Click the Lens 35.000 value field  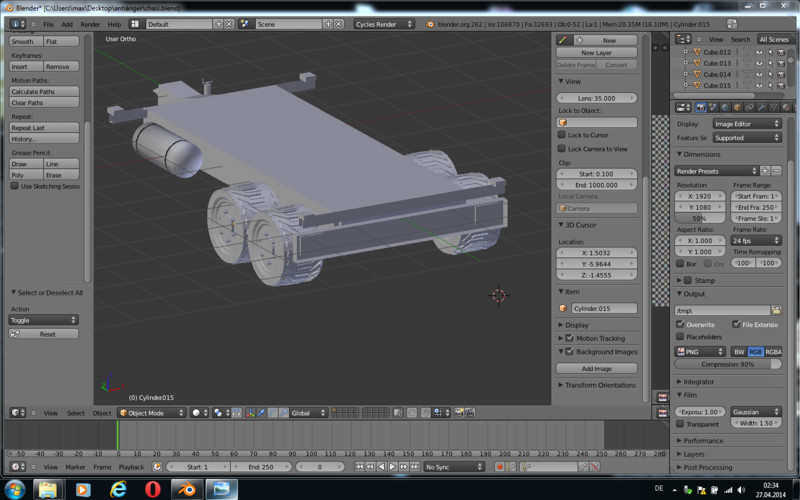(x=596, y=98)
